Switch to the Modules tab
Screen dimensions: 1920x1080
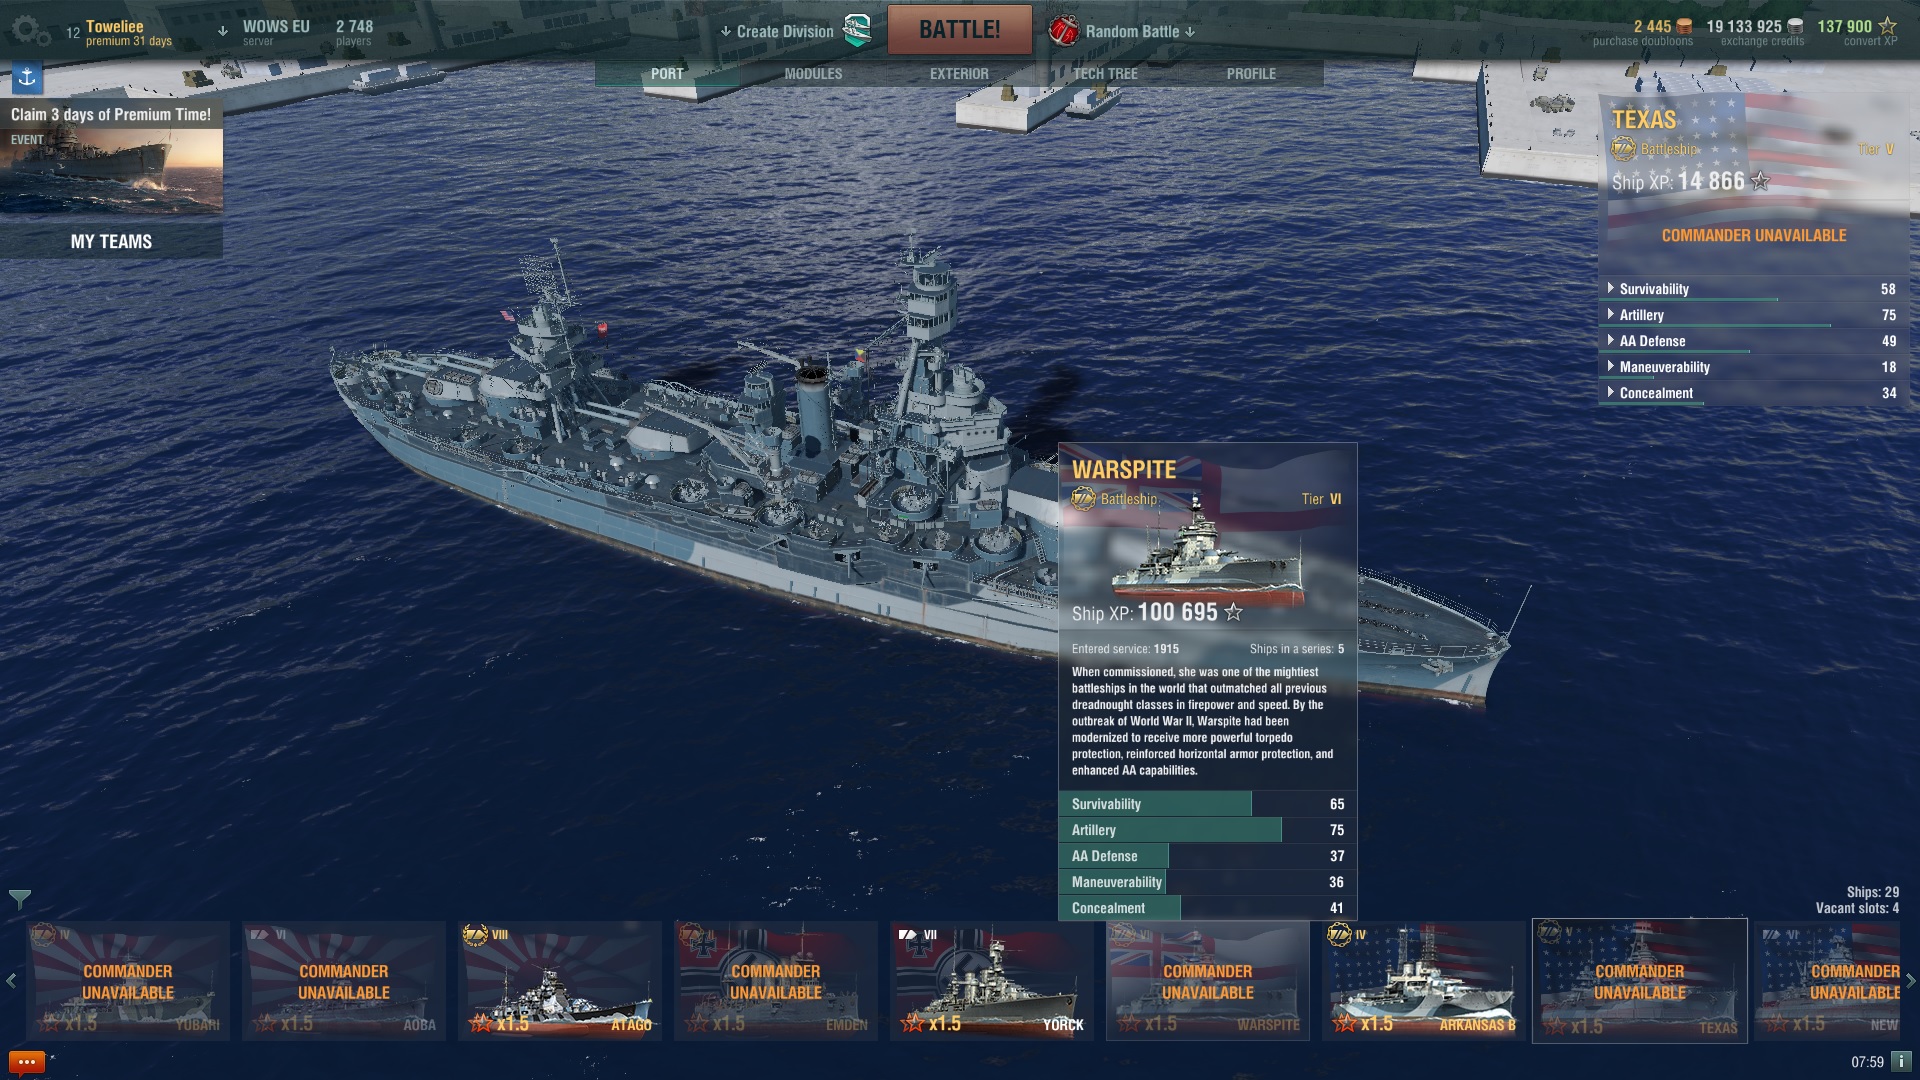tap(813, 74)
